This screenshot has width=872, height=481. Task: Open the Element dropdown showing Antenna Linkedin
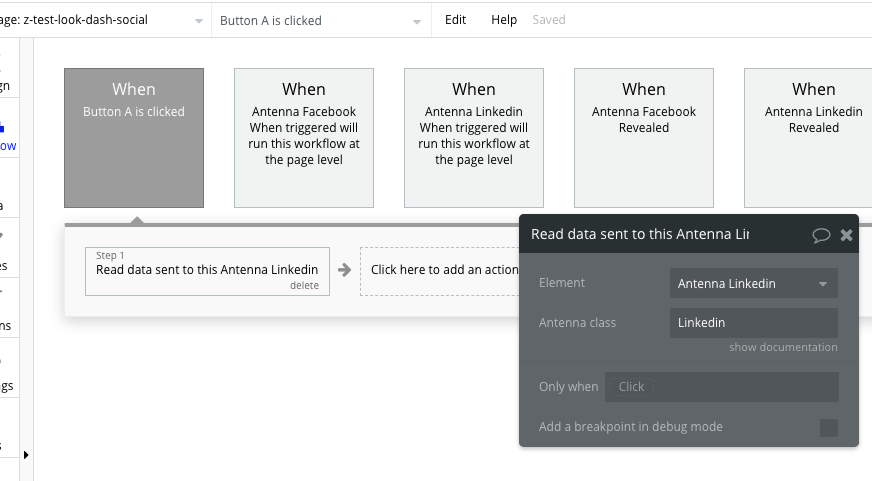click(753, 284)
